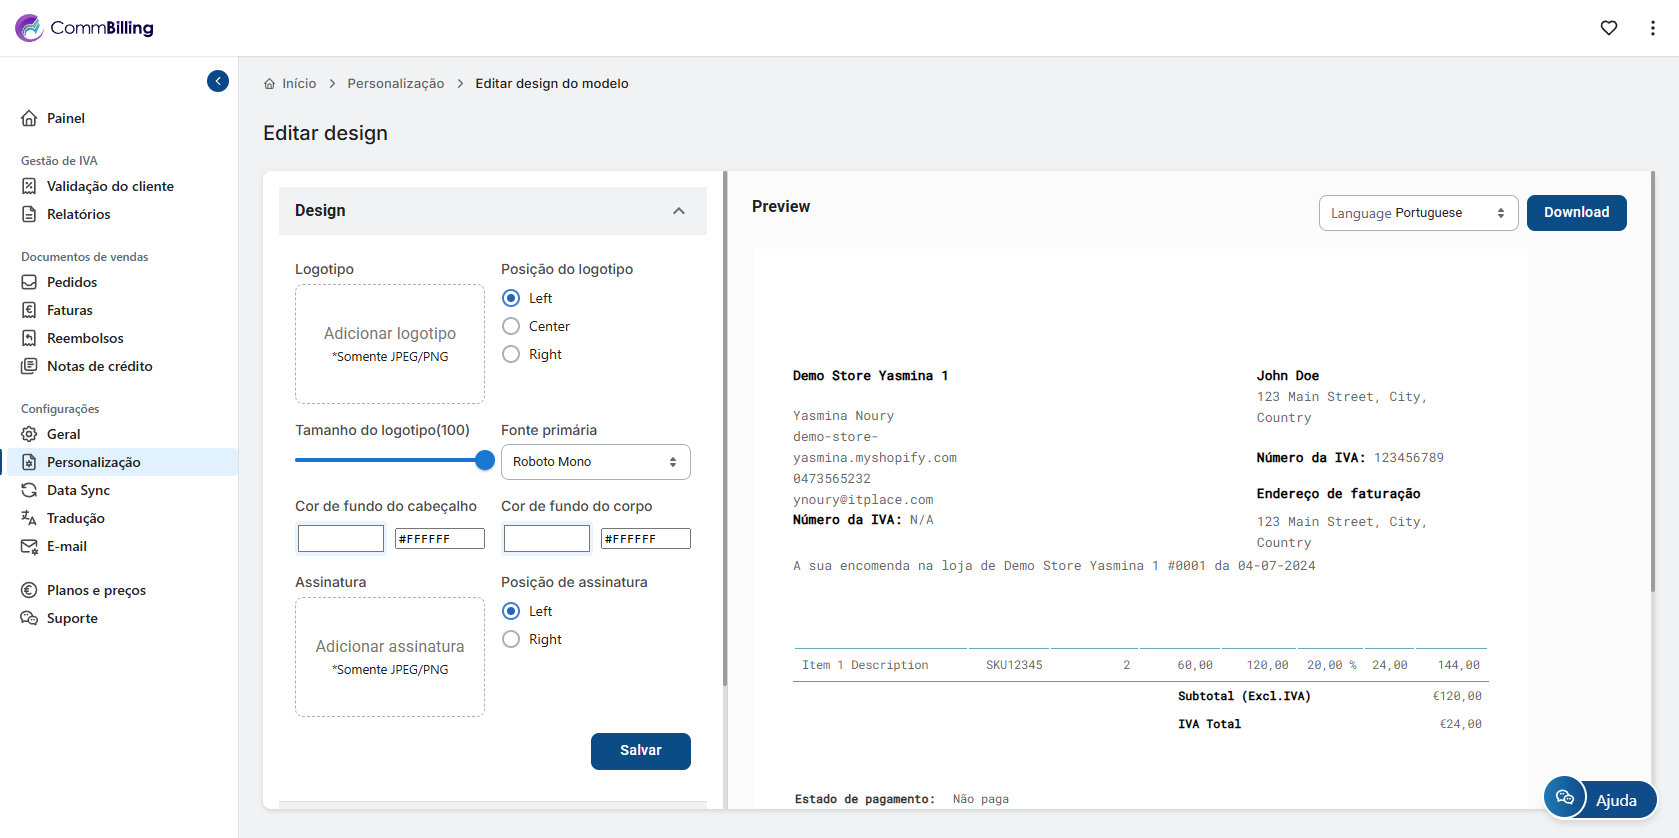Open the Fonte primária Roboto Mono dropdown
The width and height of the screenshot is (1679, 838).
click(x=595, y=462)
